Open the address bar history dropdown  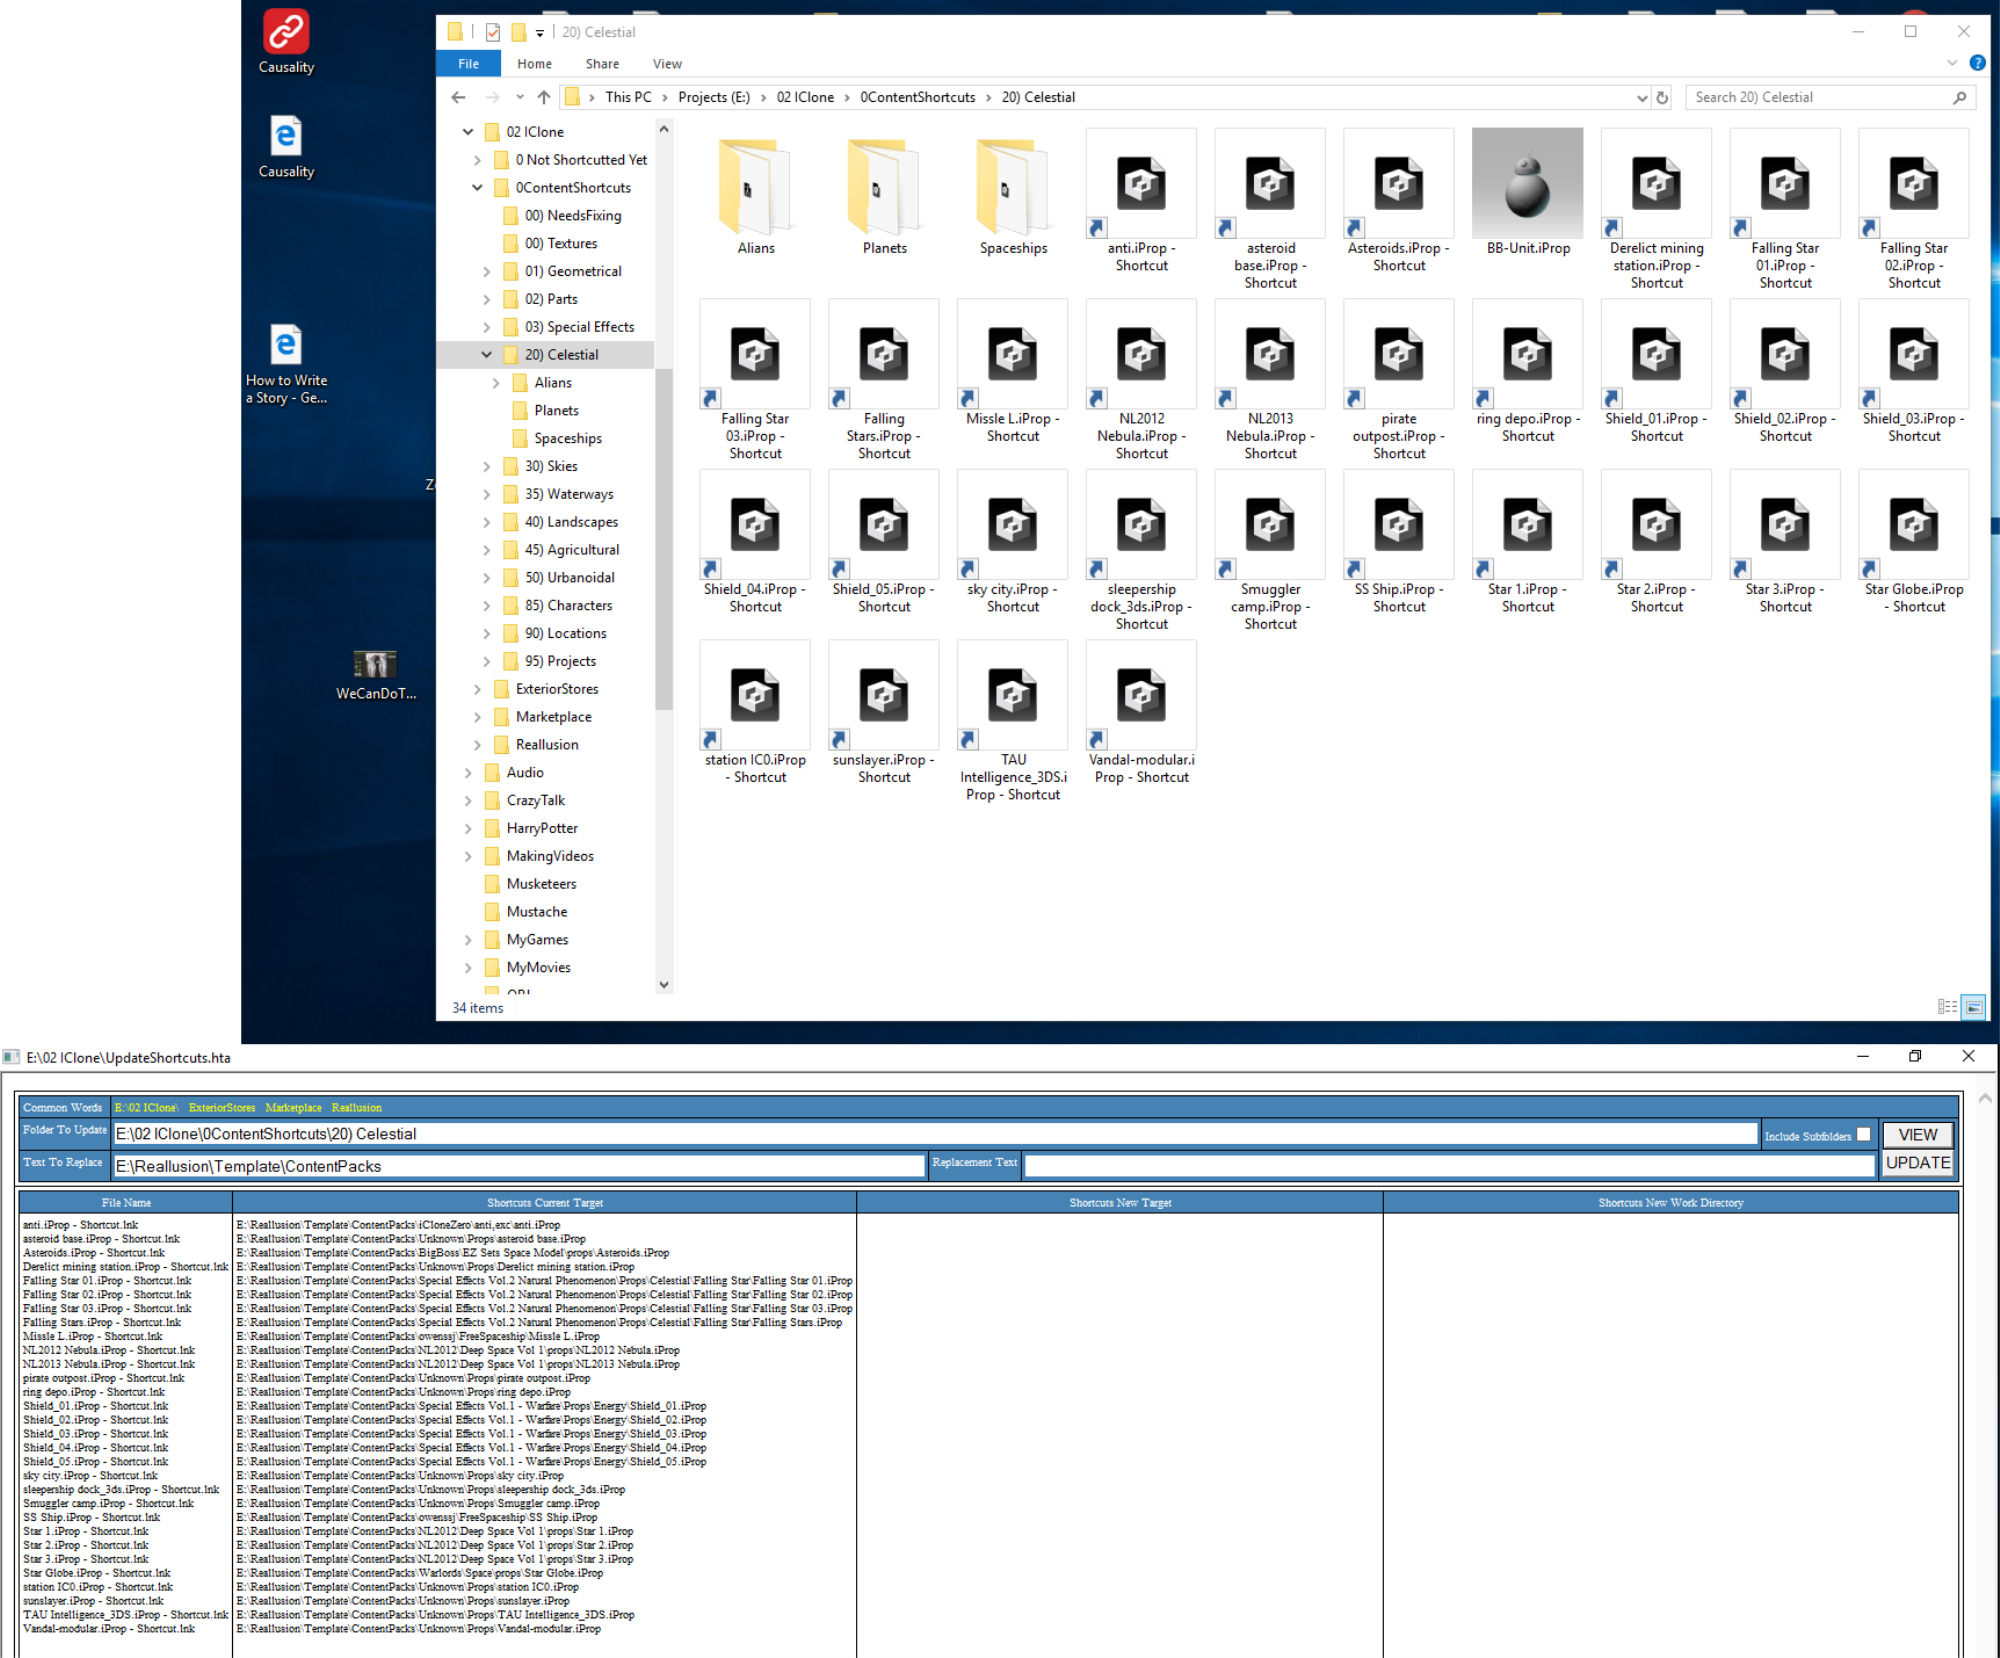1641,98
